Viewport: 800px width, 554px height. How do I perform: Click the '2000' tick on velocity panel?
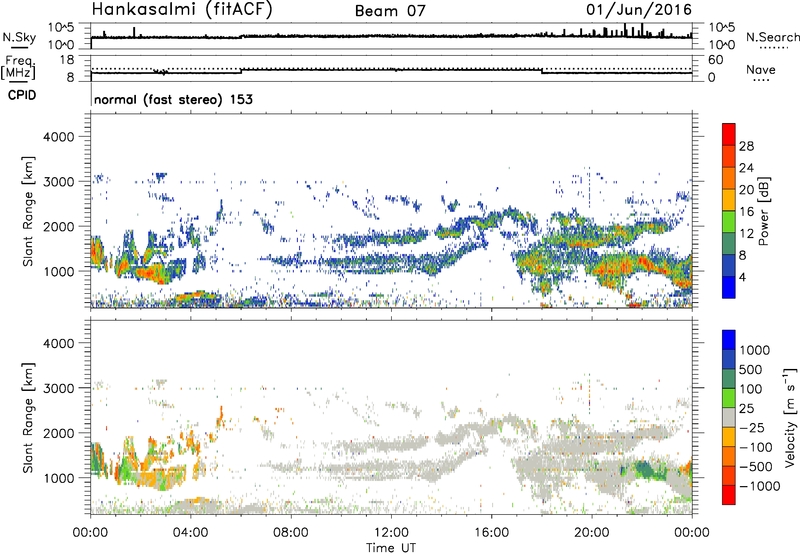point(58,433)
